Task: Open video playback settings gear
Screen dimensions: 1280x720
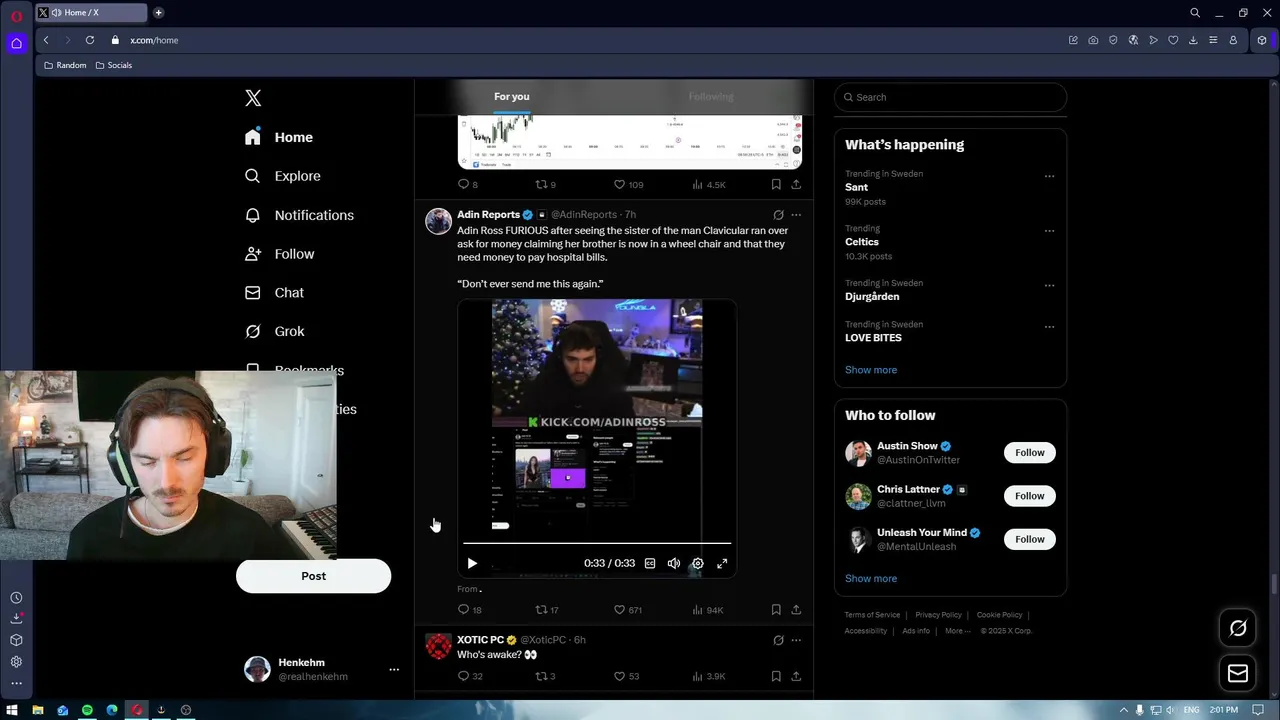Action: point(698,563)
